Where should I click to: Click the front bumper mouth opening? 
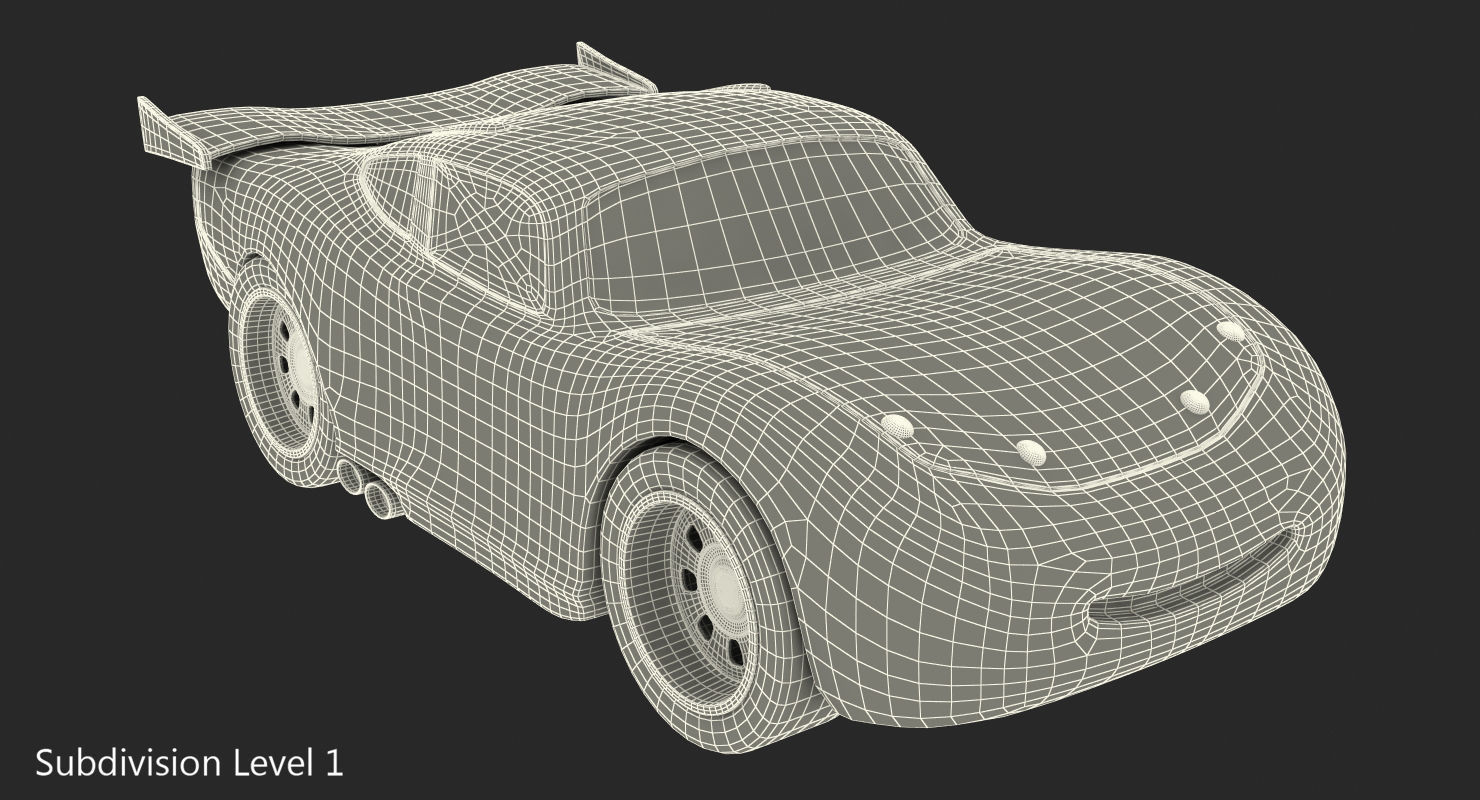click(x=1190, y=587)
